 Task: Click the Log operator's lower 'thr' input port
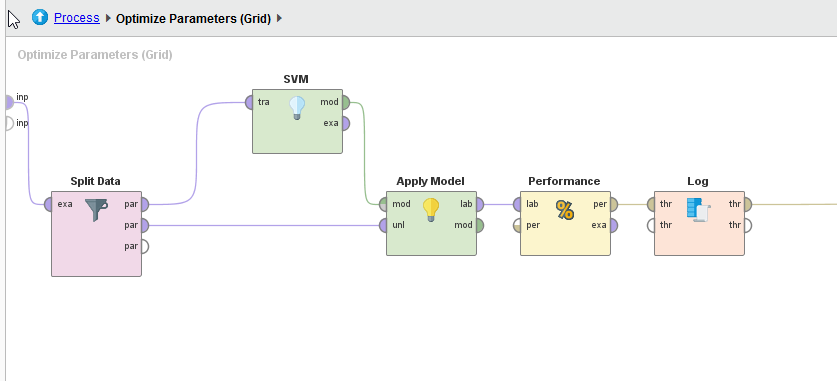[x=652, y=225]
